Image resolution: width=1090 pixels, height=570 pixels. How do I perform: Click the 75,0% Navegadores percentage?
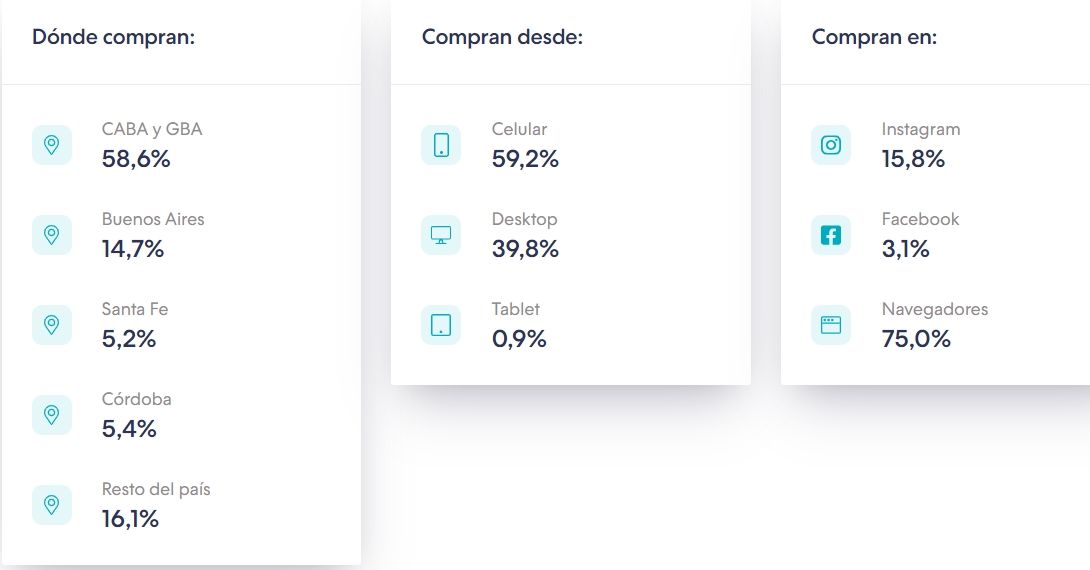[916, 339]
